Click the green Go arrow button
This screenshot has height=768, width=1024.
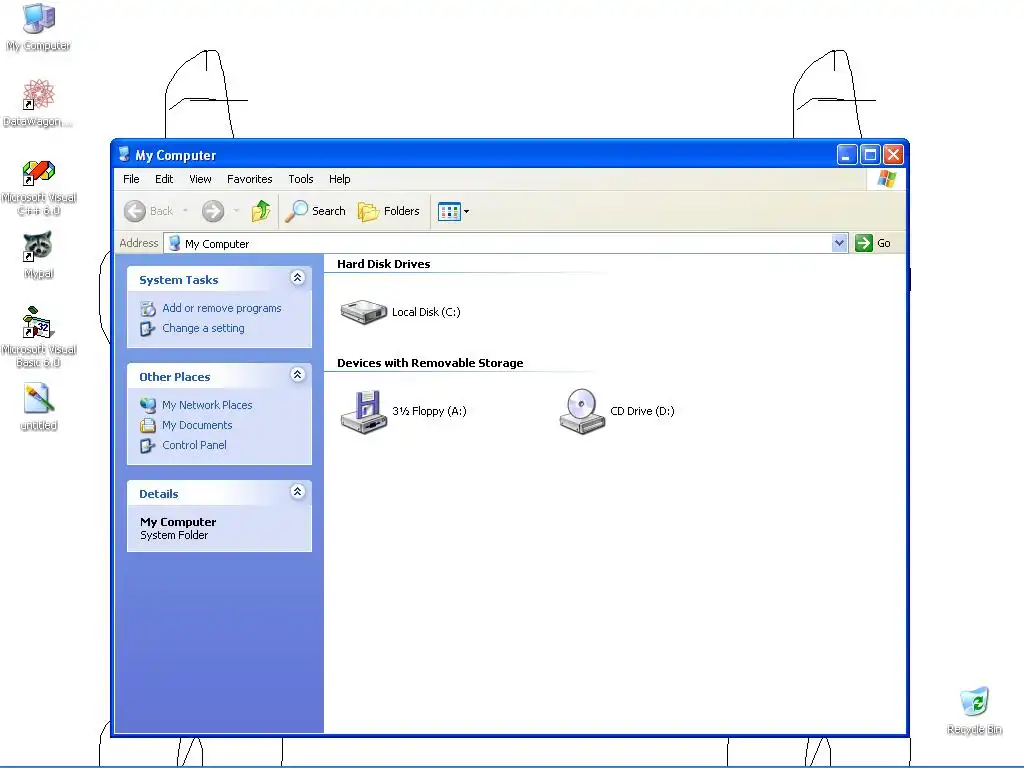point(863,243)
